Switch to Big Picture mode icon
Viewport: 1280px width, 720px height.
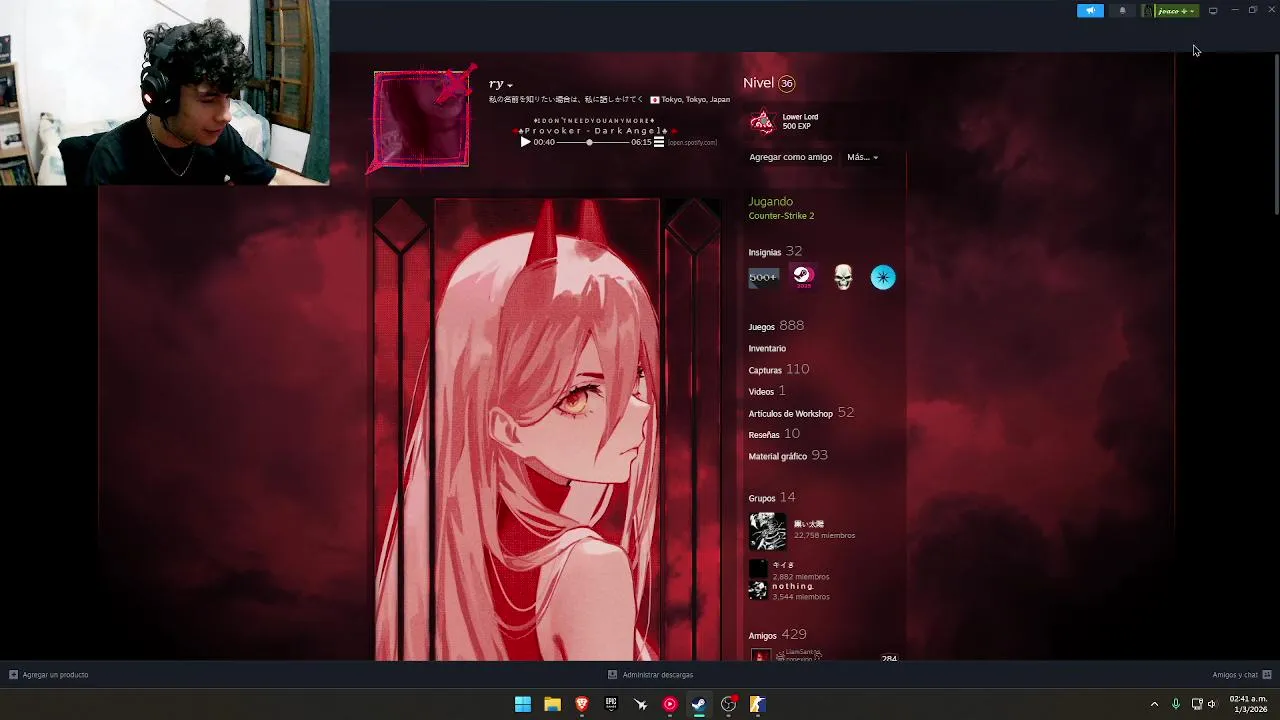[1213, 11]
